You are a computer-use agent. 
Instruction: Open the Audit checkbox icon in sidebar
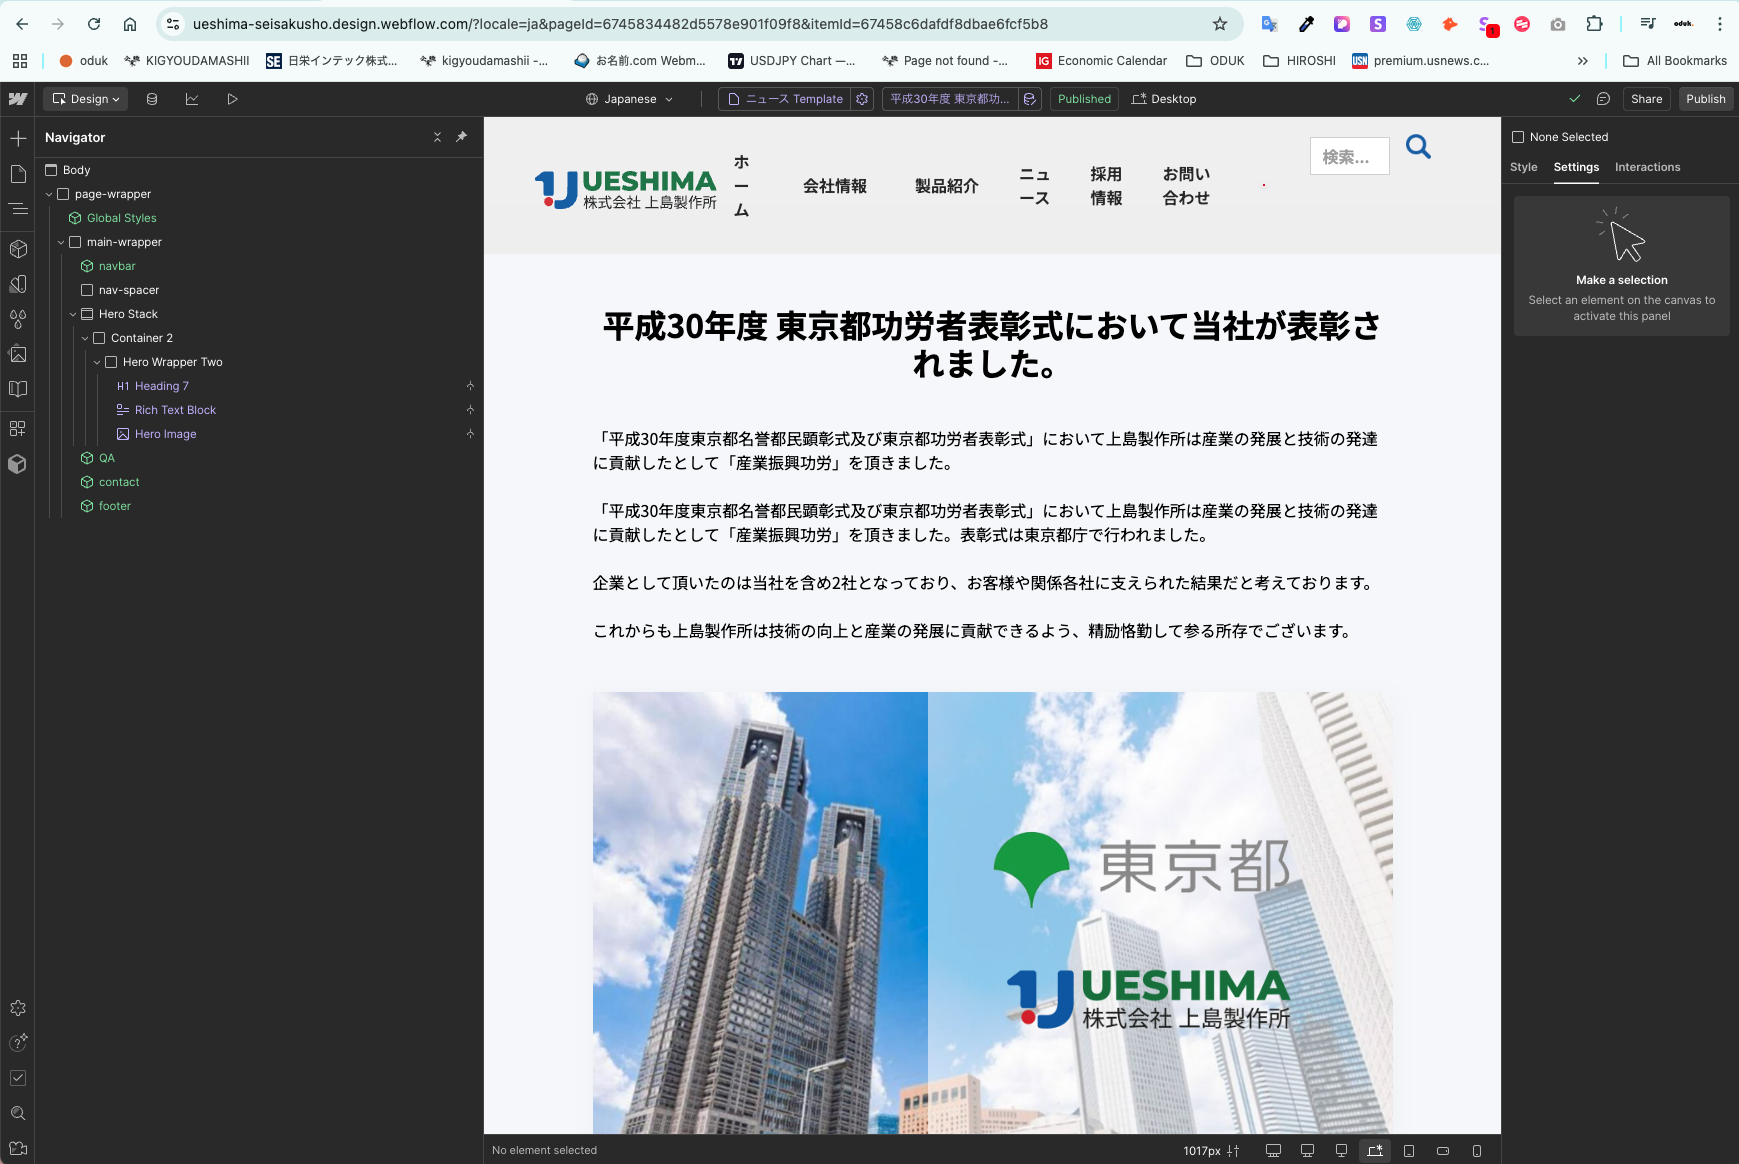pos(18,1078)
